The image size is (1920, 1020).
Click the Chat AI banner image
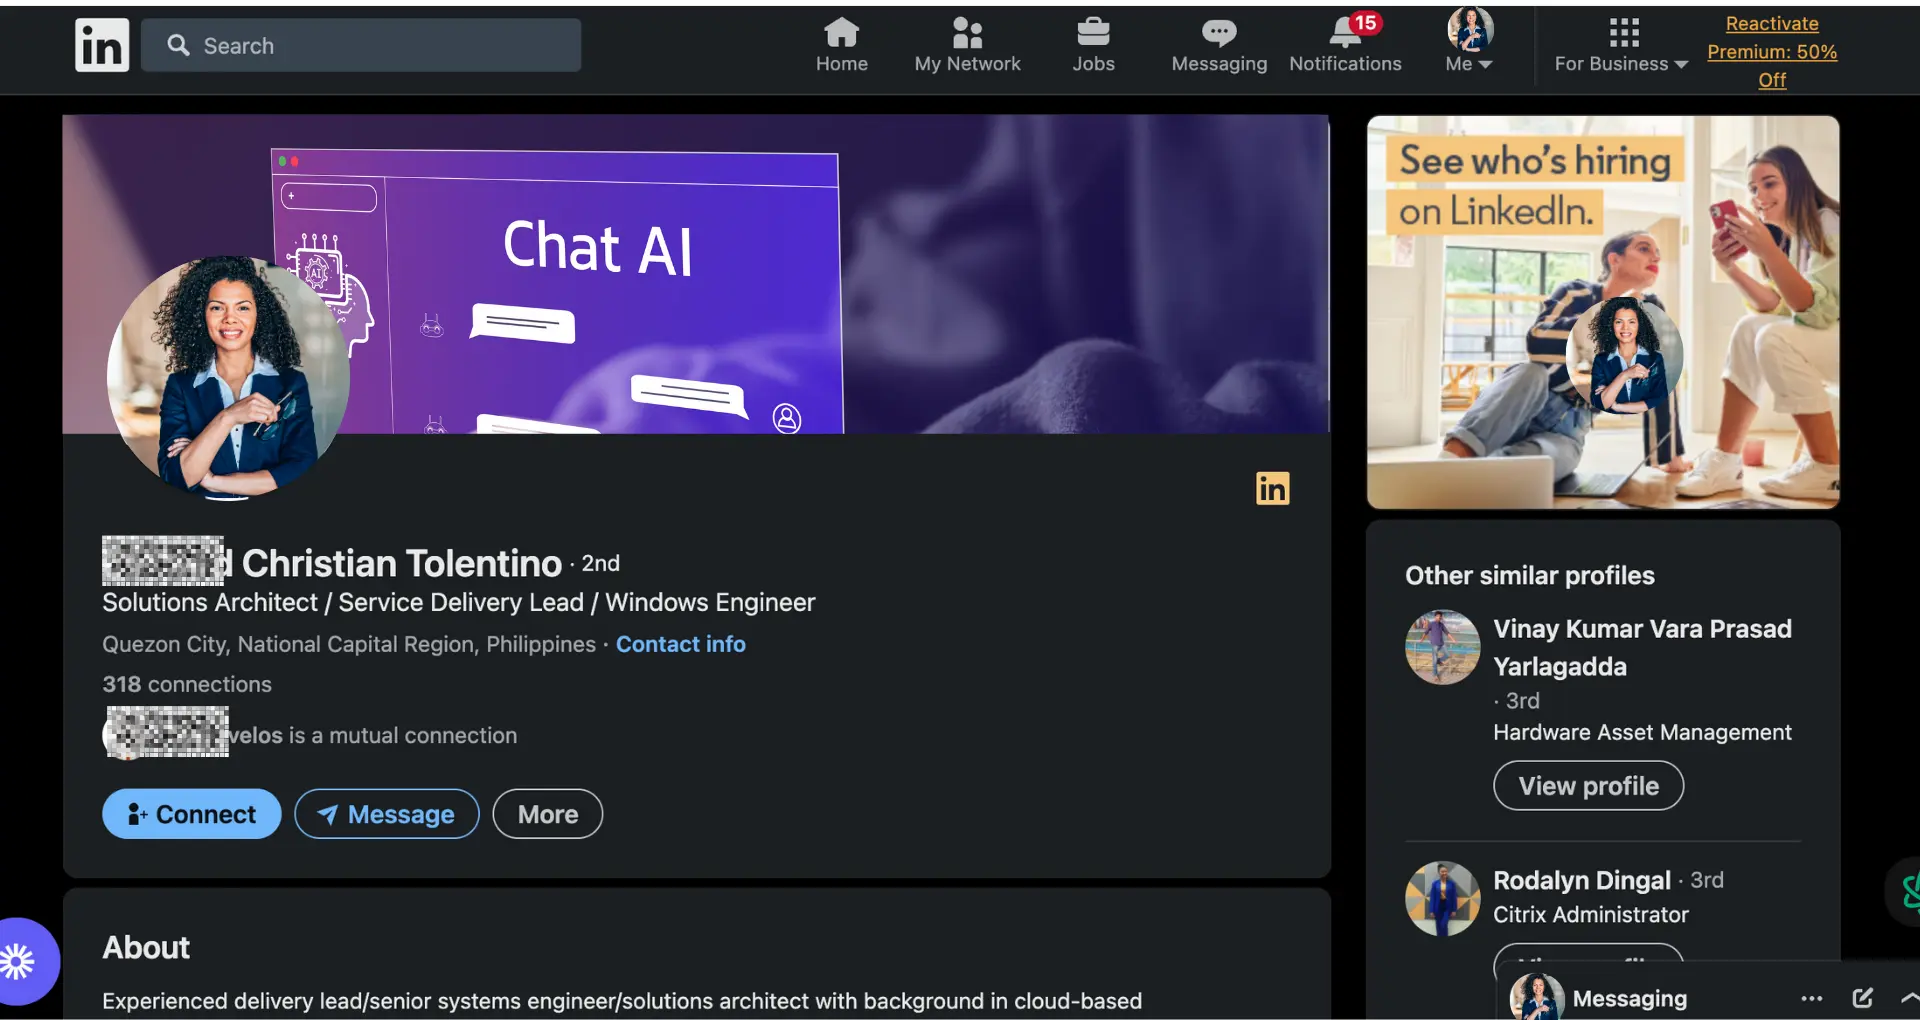pyautogui.click(x=696, y=274)
